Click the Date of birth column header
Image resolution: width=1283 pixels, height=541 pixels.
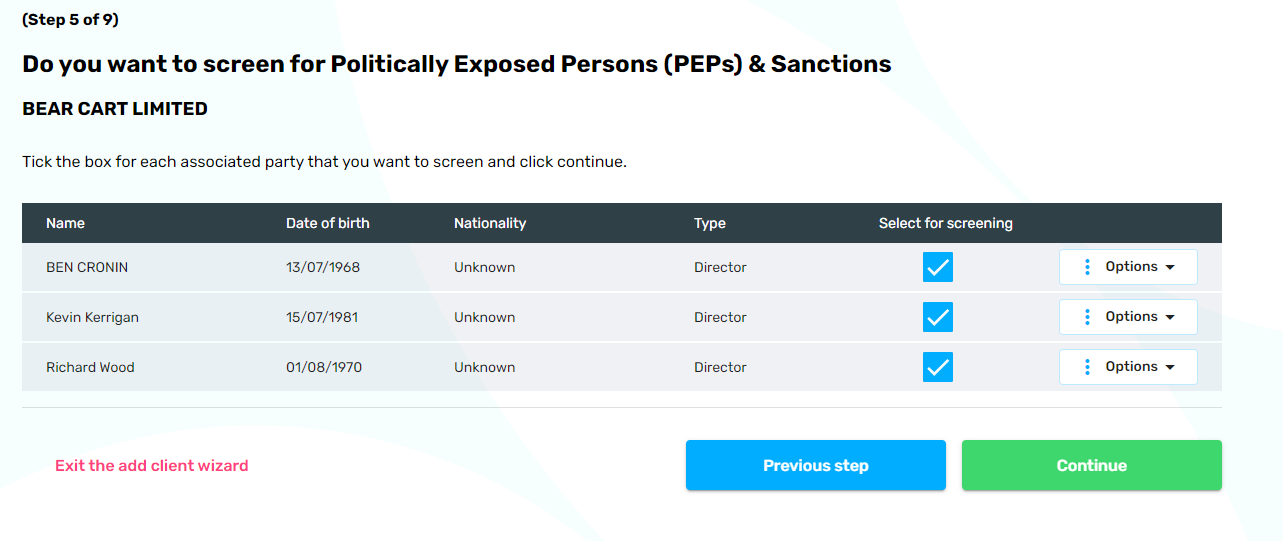coord(327,223)
